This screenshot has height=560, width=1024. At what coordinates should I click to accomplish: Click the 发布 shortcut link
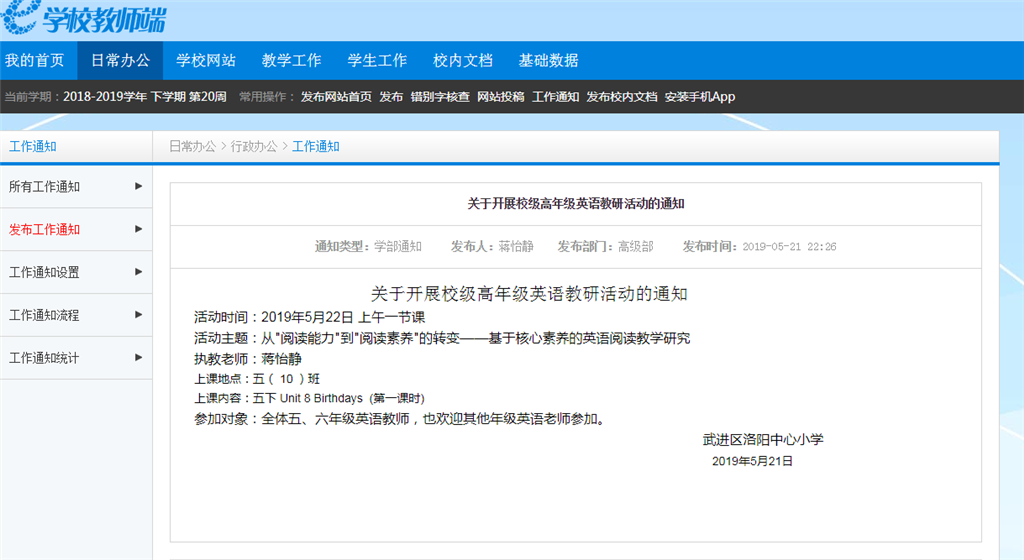(391, 97)
